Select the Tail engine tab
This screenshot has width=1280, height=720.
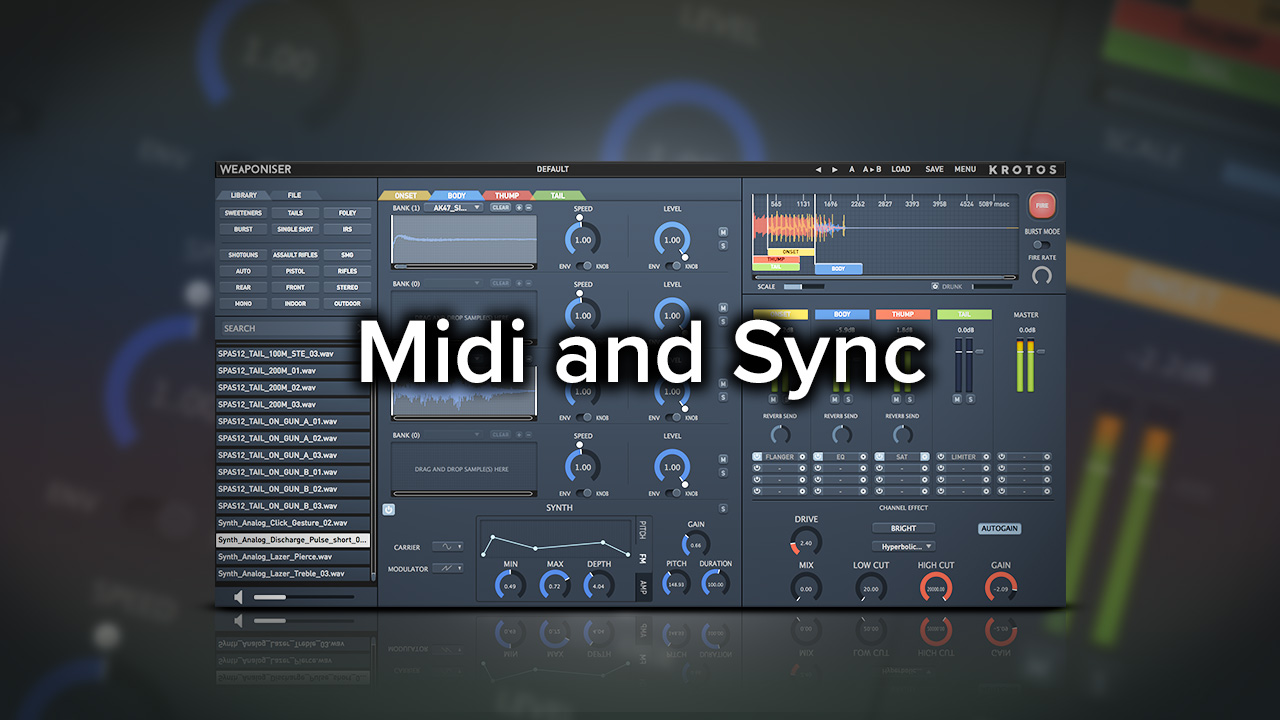tap(557, 195)
